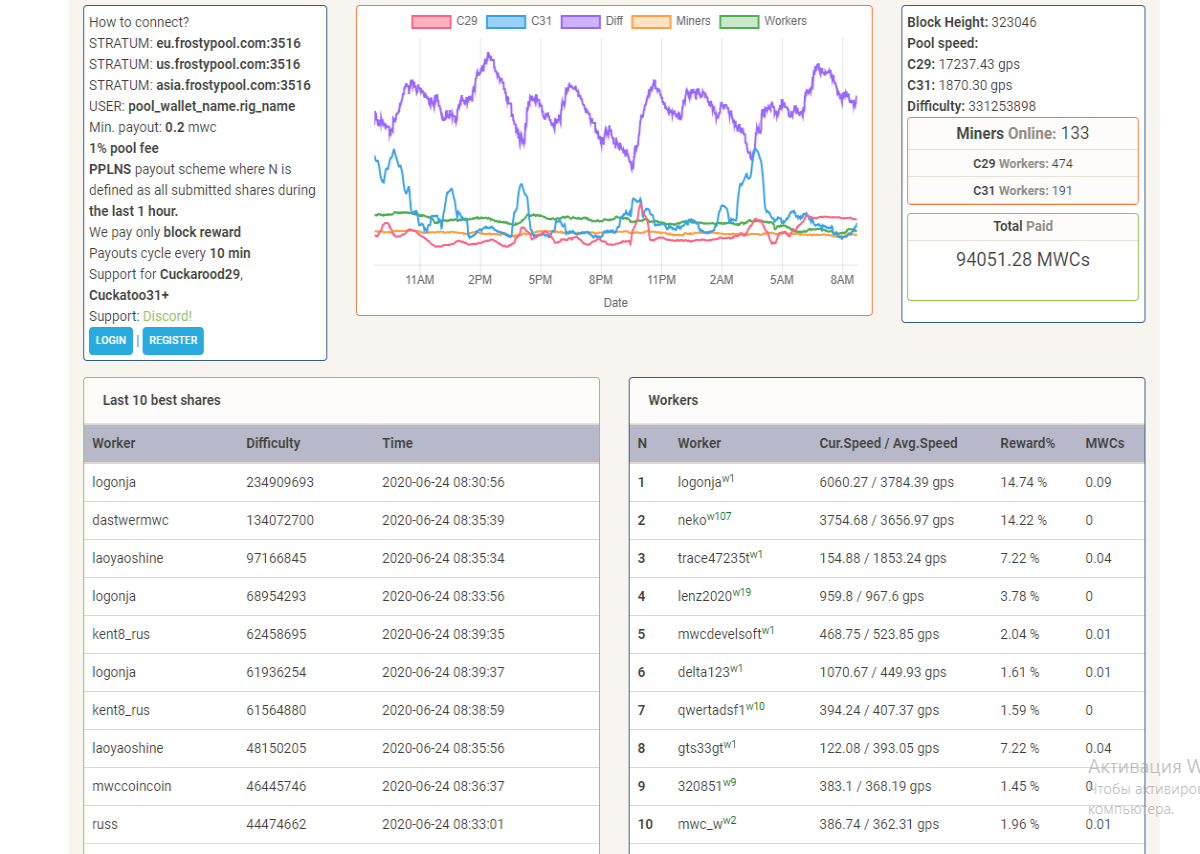Select worker logonja row in Workers table
The image size is (1200, 854).
(887, 482)
